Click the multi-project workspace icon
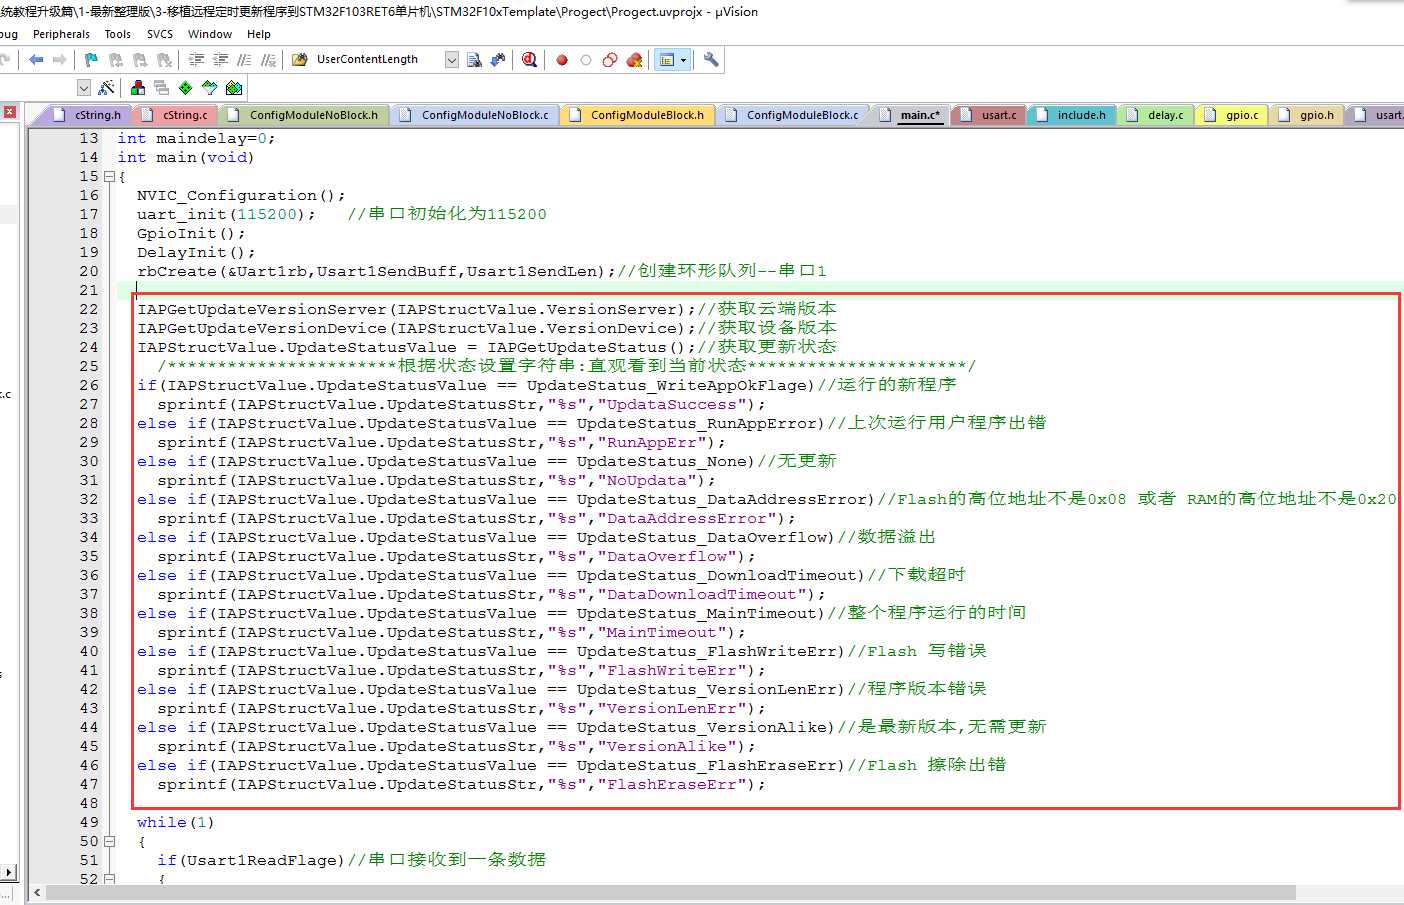This screenshot has height=905, width=1404. pyautogui.click(x=161, y=88)
